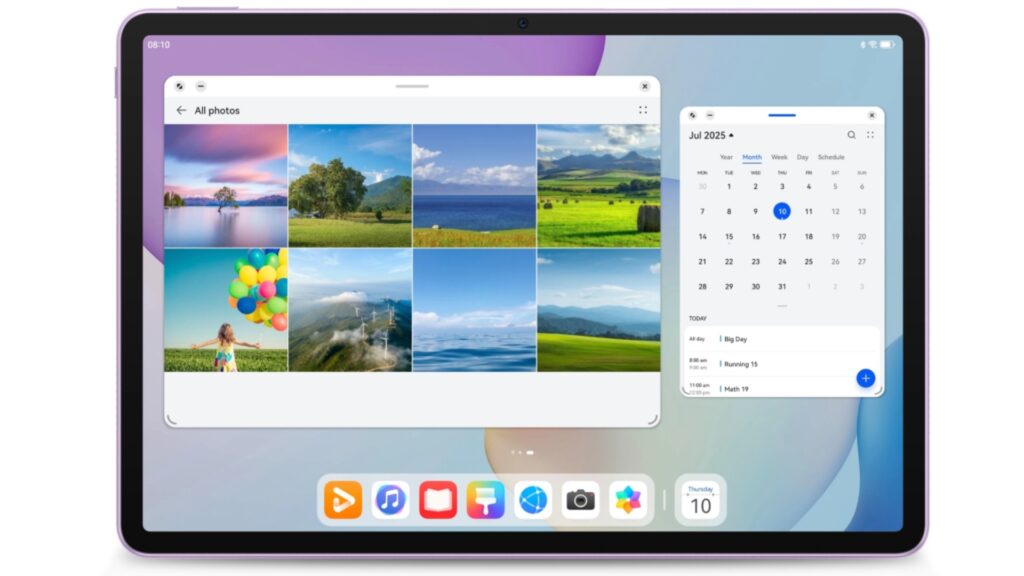This screenshot has height=576, width=1024.
Task: Open the four-dot menu in photos window
Action: coord(643,110)
